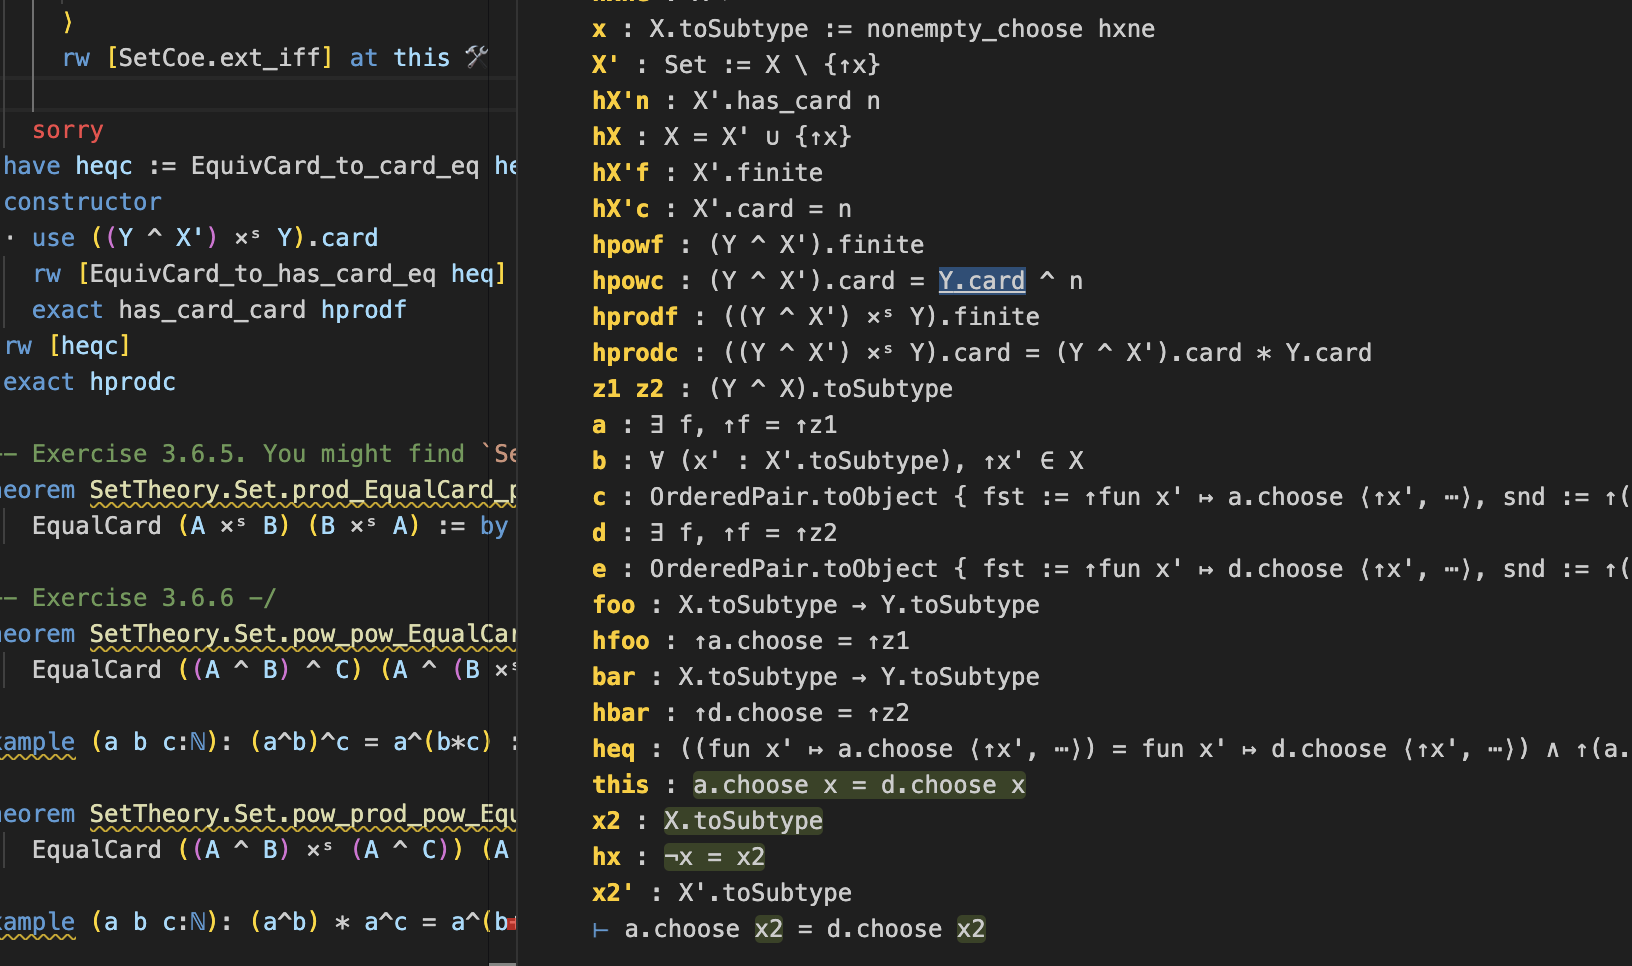Click the 'exact hprodc' line in the editor
The height and width of the screenshot is (966, 1632).
point(90,382)
